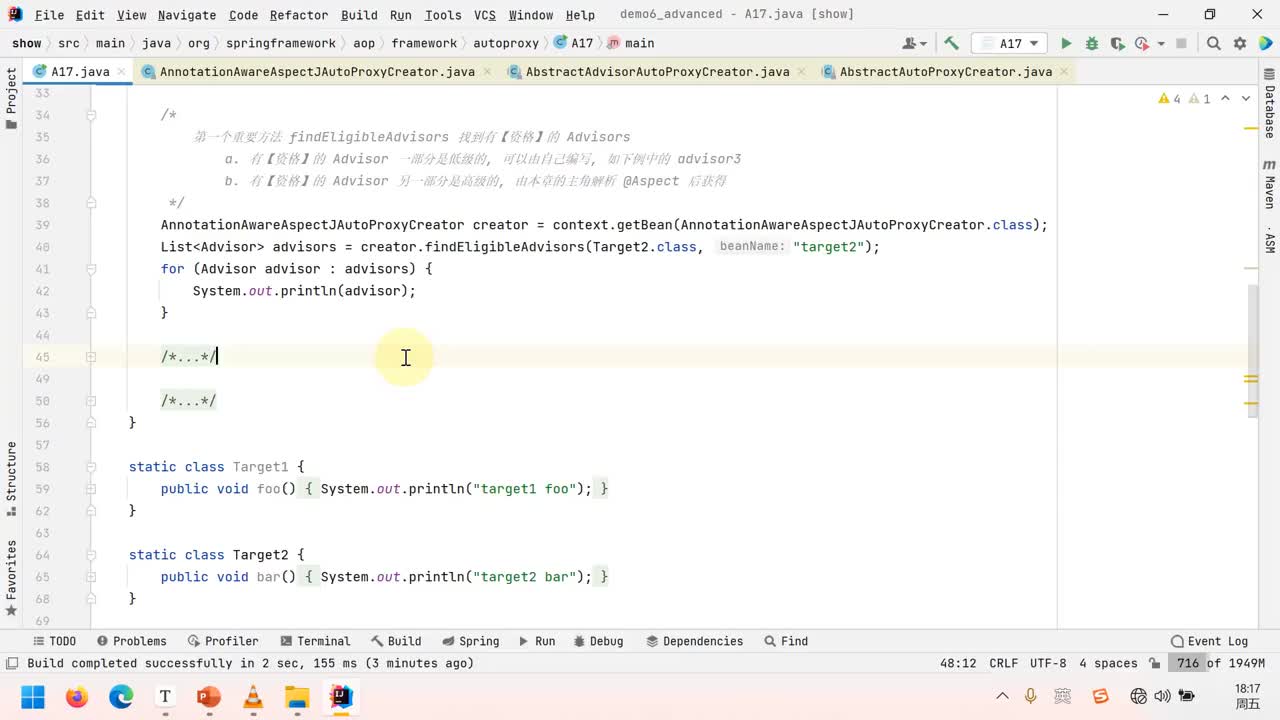This screenshot has width=1280, height=720.
Task: Open the File menu
Action: (x=49, y=15)
